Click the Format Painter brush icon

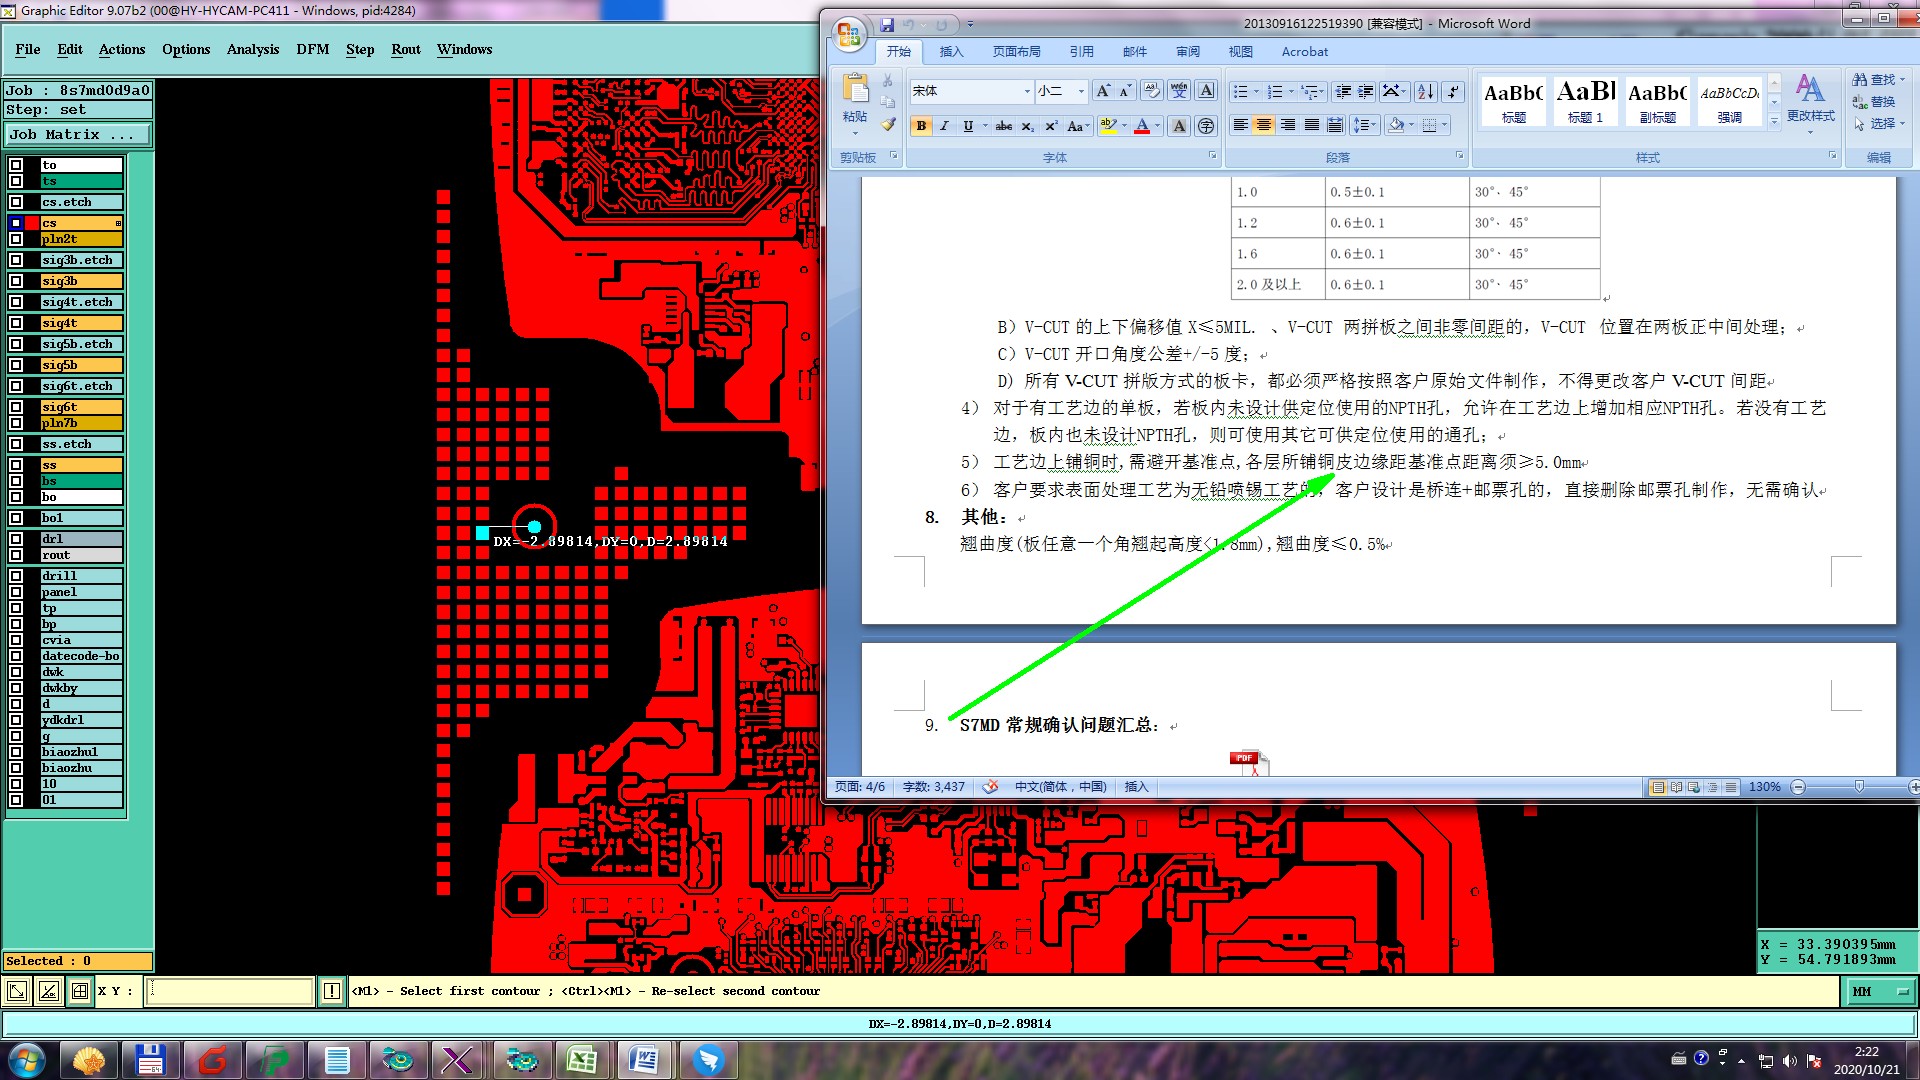point(888,124)
